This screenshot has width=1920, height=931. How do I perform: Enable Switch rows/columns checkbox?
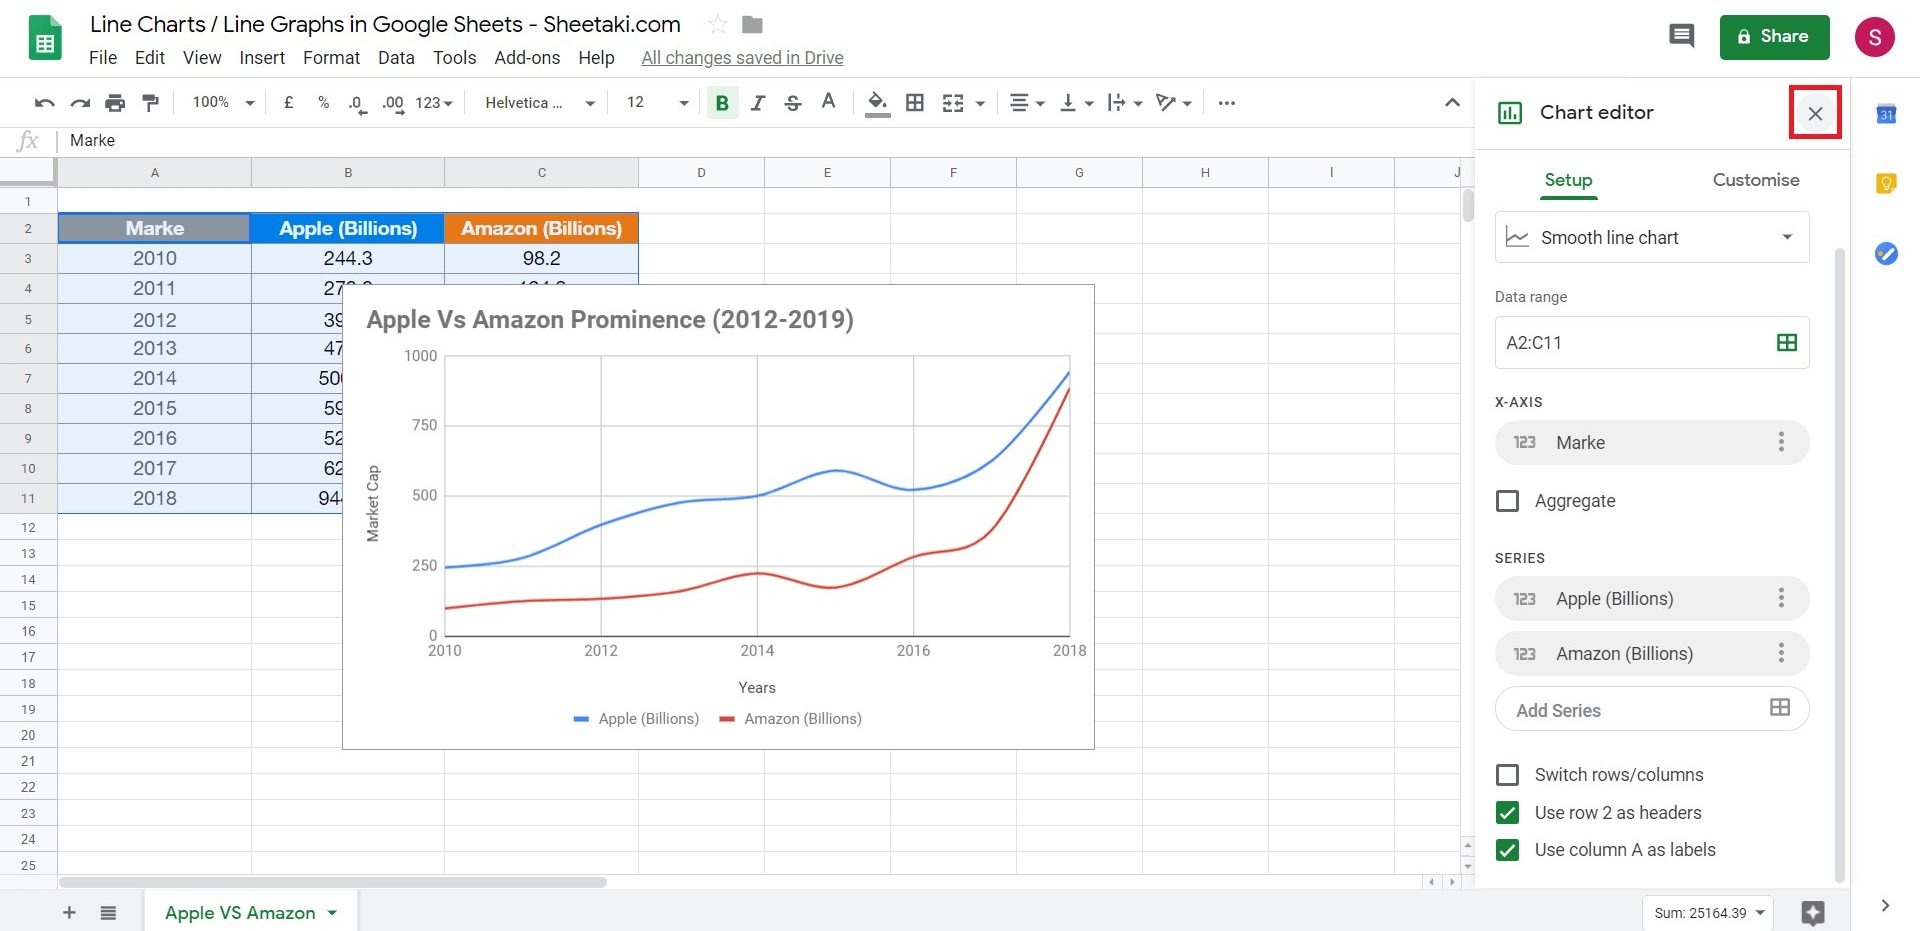(x=1507, y=775)
